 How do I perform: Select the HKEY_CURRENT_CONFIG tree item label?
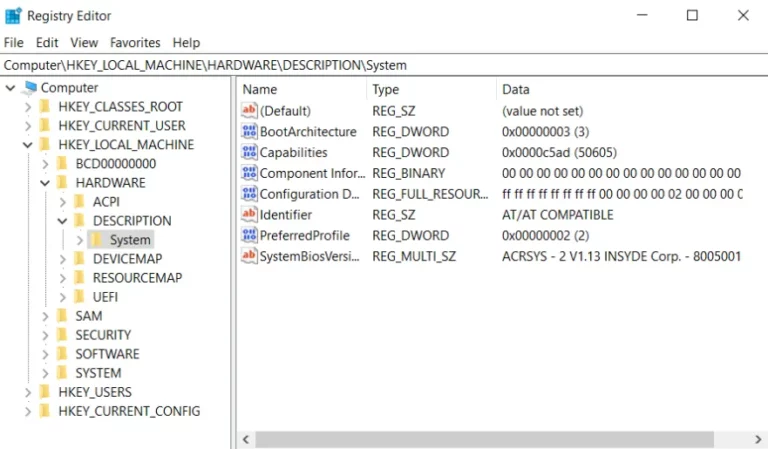click(x=129, y=411)
